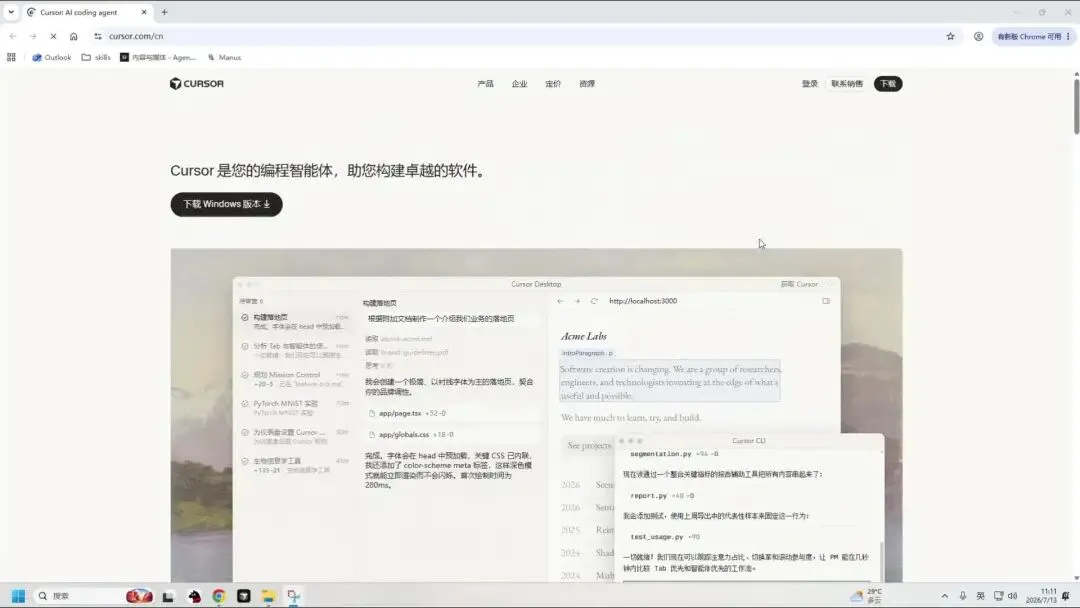This screenshot has width=1080, height=608.
Task: Click the 规划 Mission Control task row
Action: tap(295, 379)
